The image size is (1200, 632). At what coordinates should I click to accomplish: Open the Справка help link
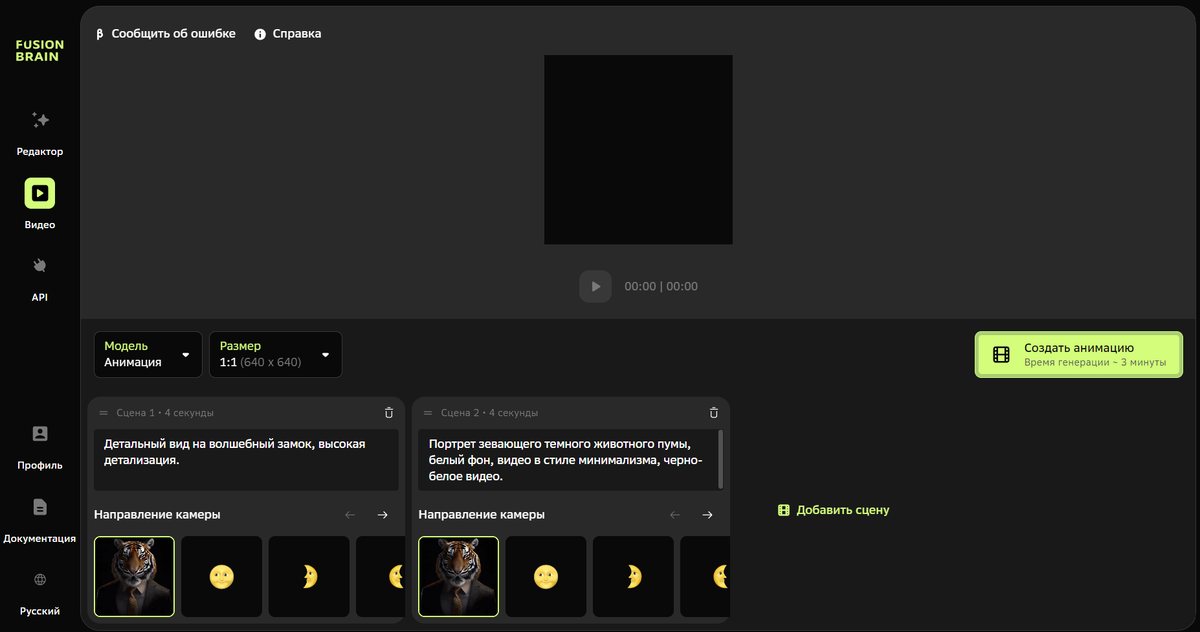tap(288, 34)
